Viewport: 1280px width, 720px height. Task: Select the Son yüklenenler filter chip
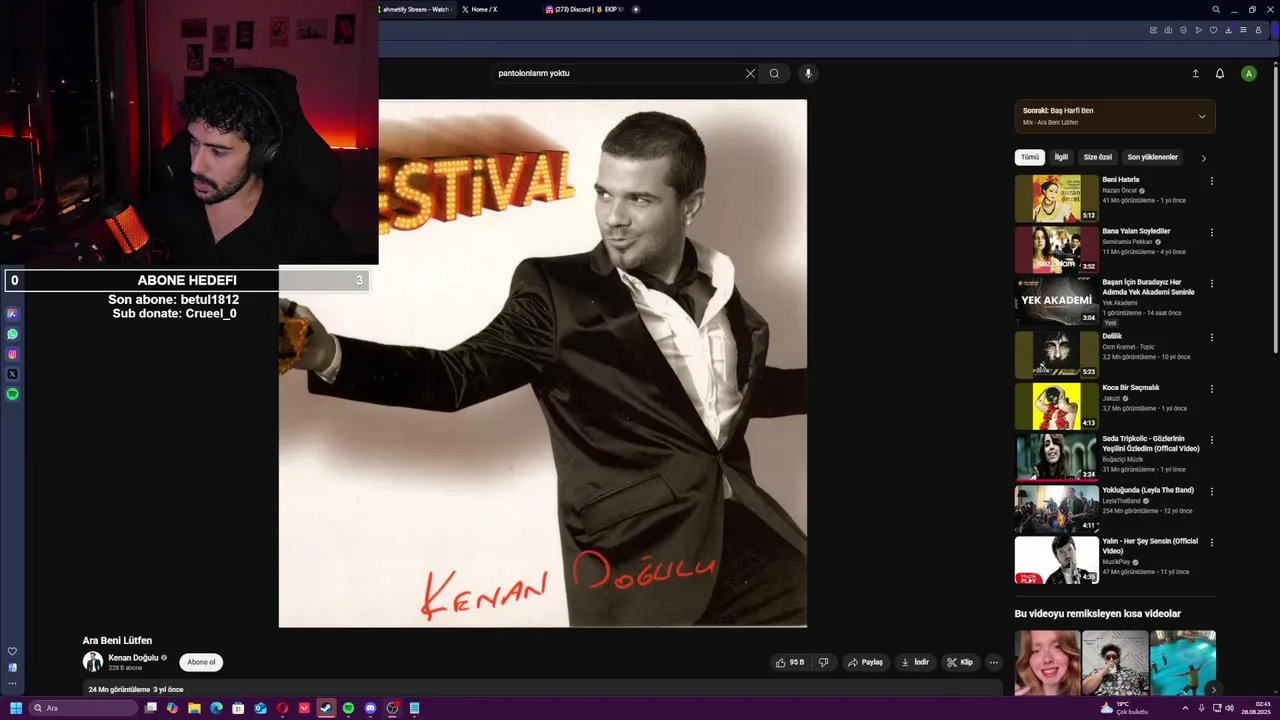(x=1152, y=157)
